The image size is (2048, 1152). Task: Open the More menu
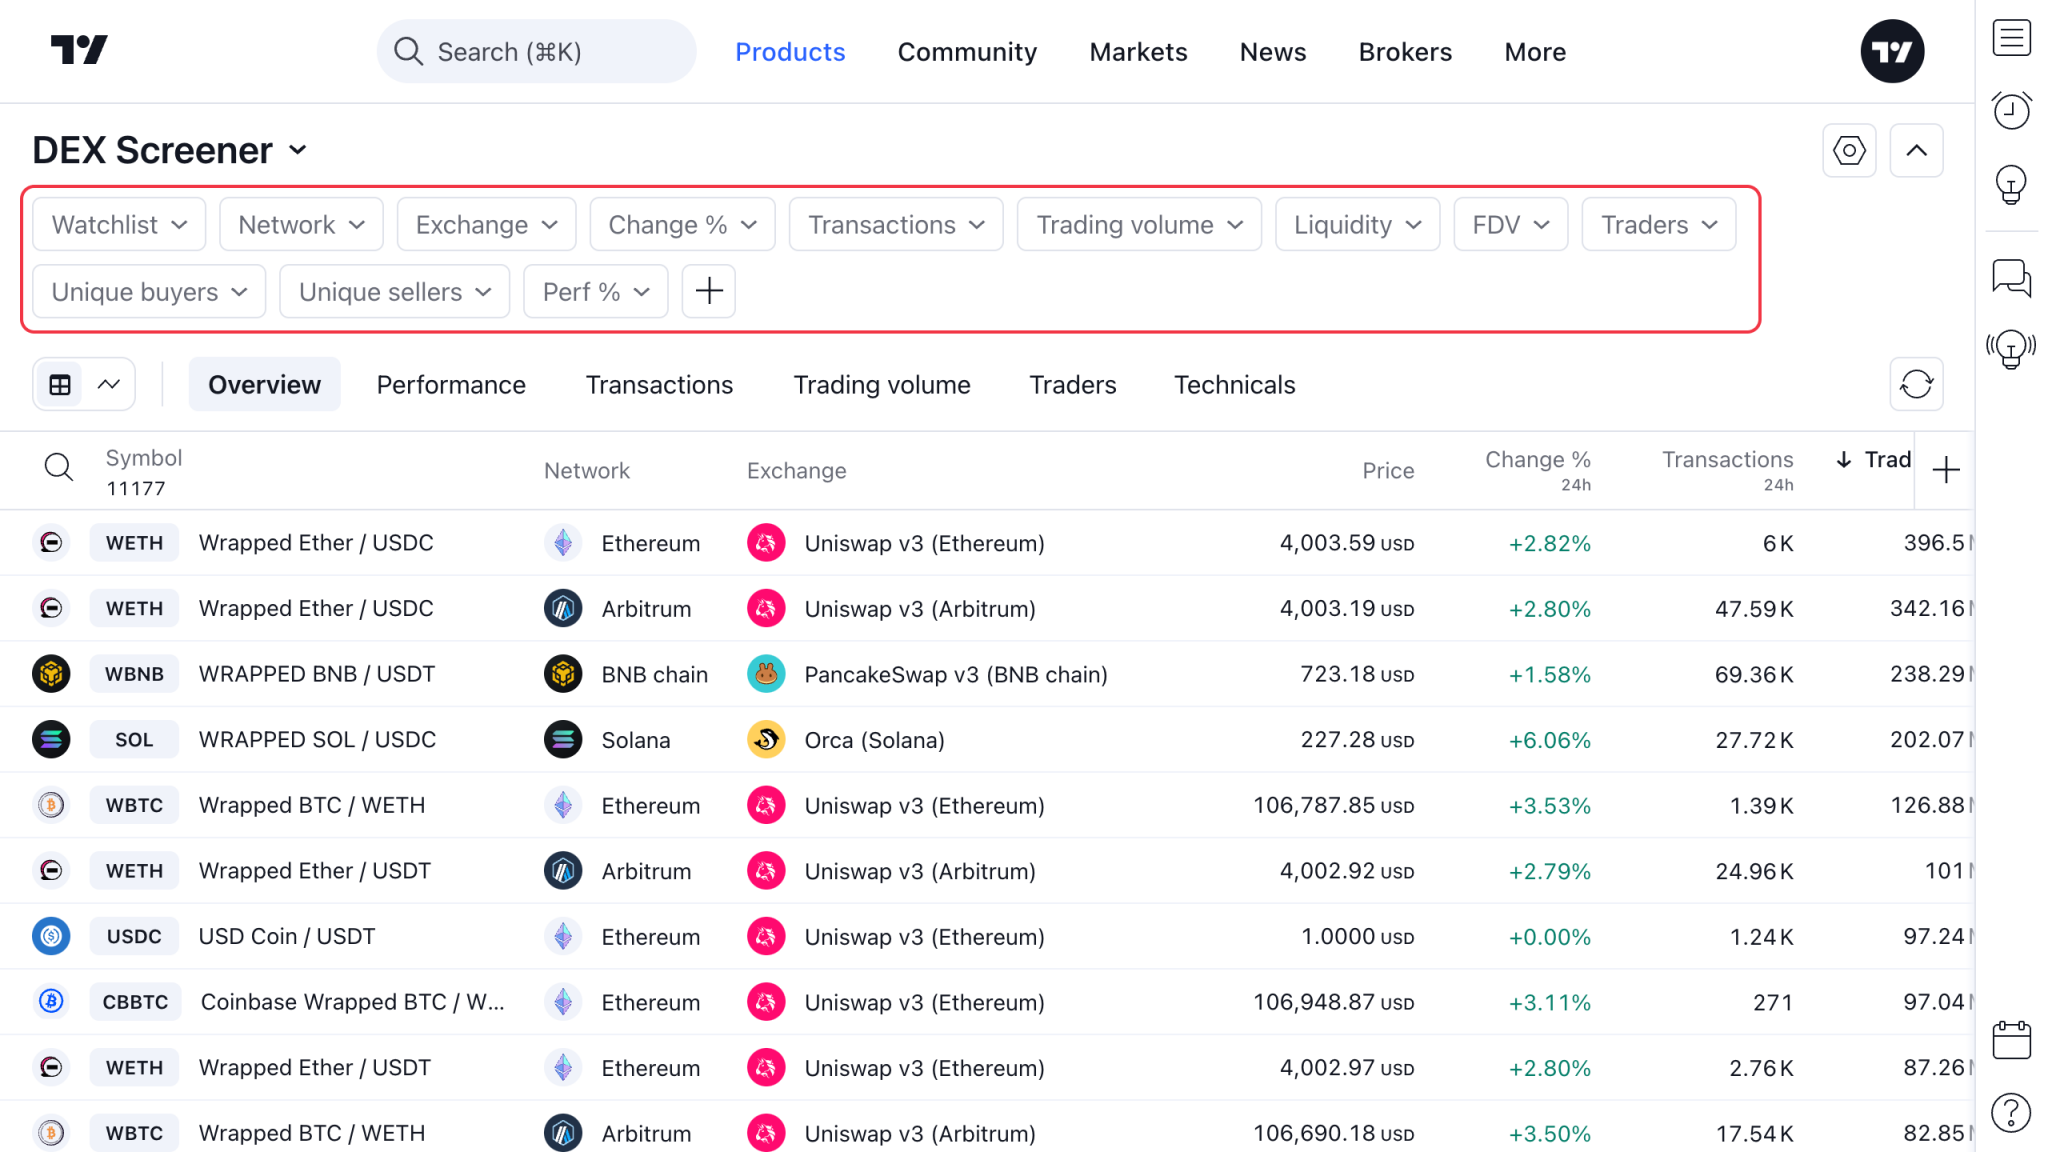(x=1535, y=51)
